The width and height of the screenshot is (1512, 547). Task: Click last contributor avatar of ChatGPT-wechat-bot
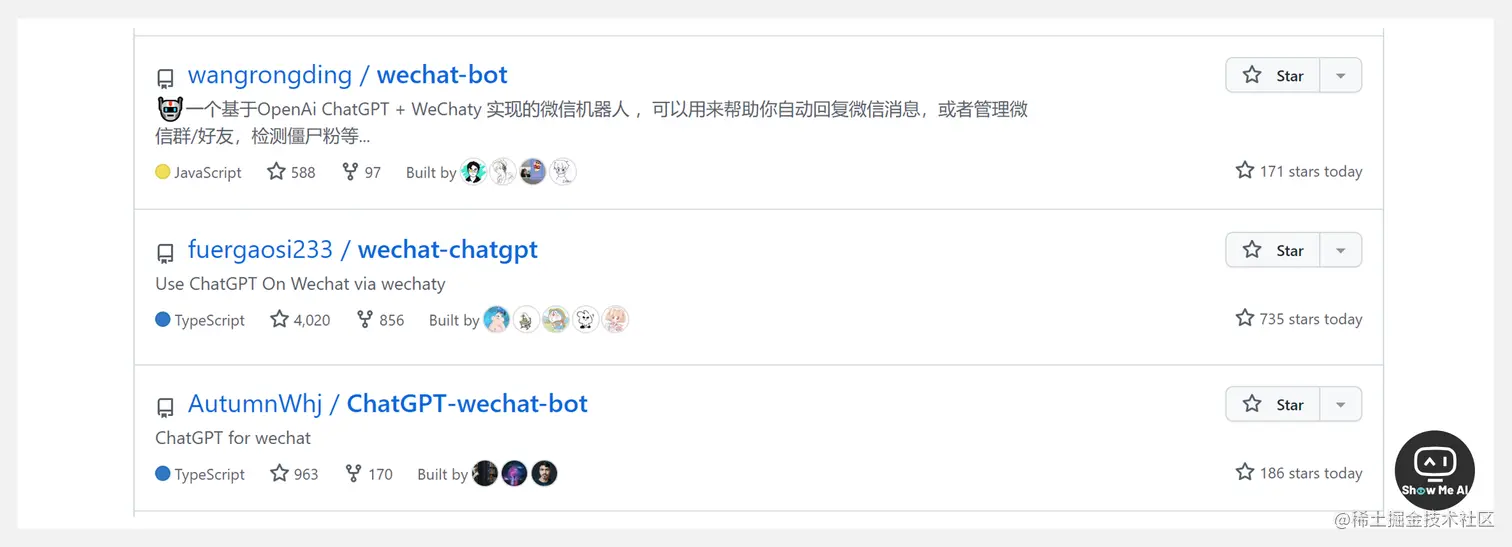pos(544,474)
